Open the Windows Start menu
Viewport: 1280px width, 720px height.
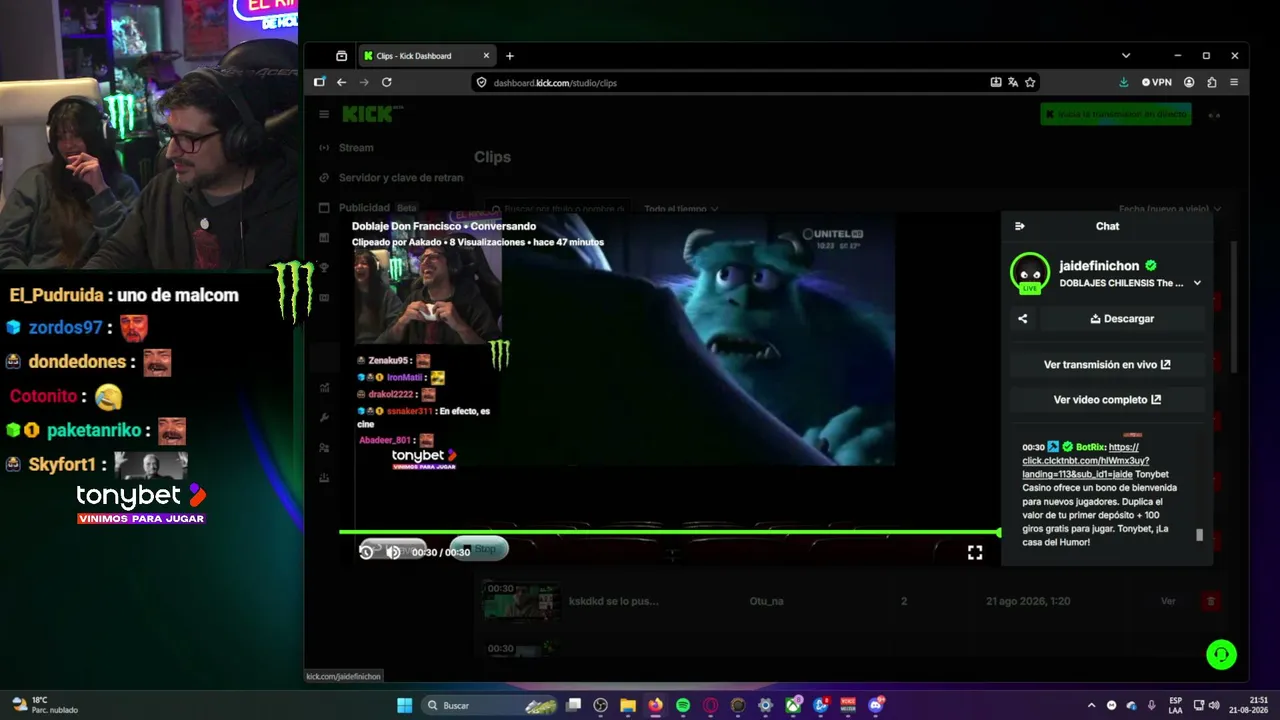point(404,705)
